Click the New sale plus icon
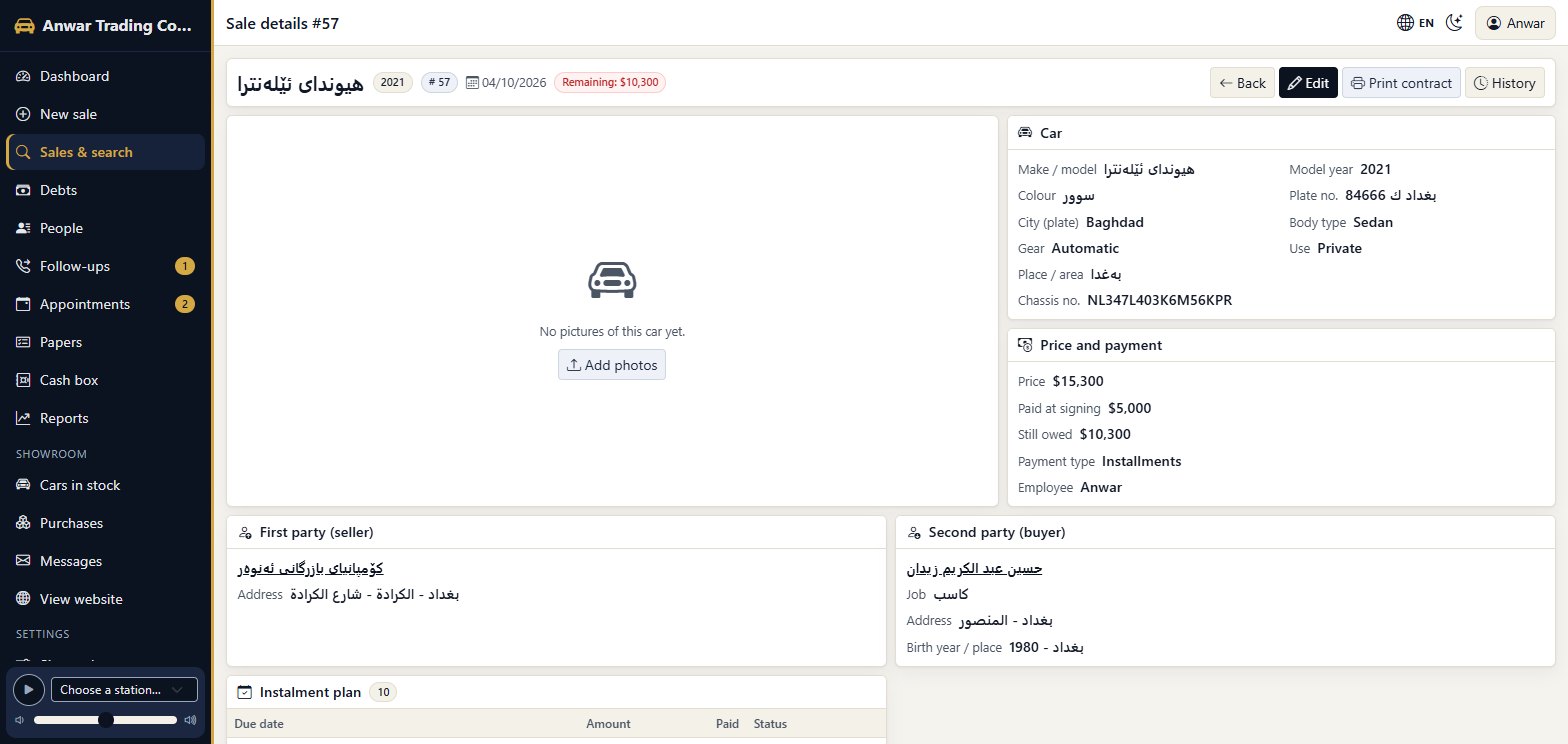This screenshot has width=1568, height=744. click(24, 114)
